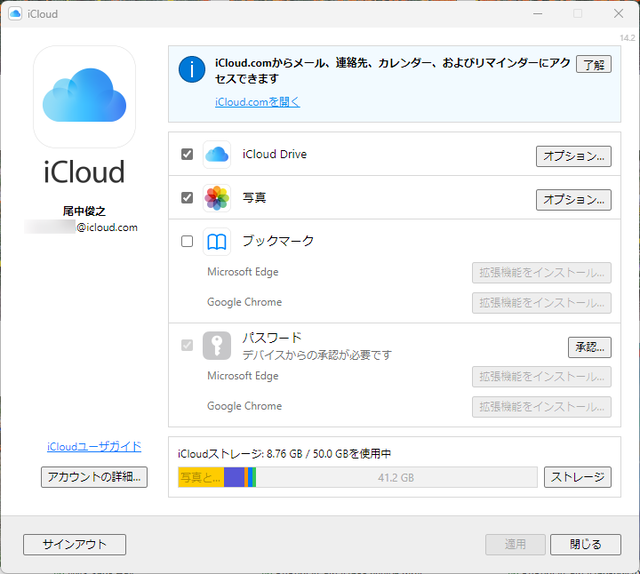
Task: Click the 尾中俊之 account name
Action: point(84,211)
